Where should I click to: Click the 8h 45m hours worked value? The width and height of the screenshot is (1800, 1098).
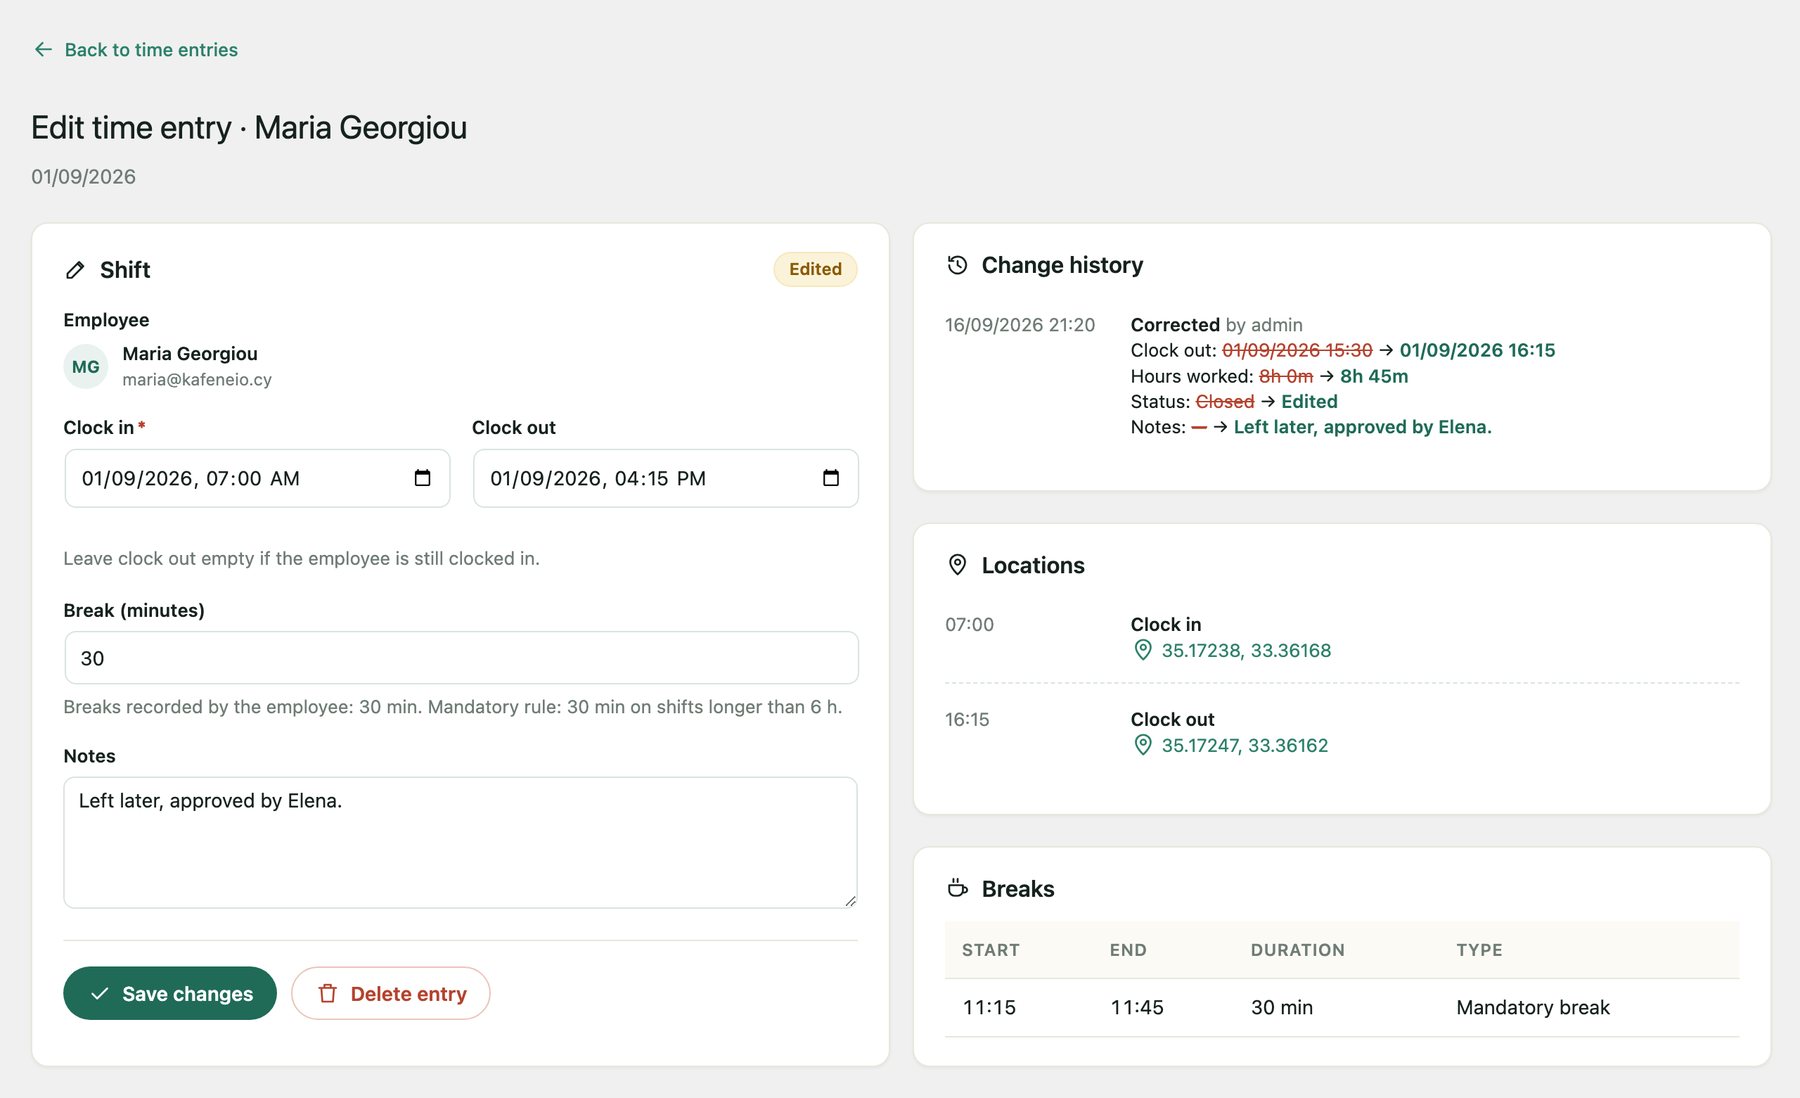1374,376
